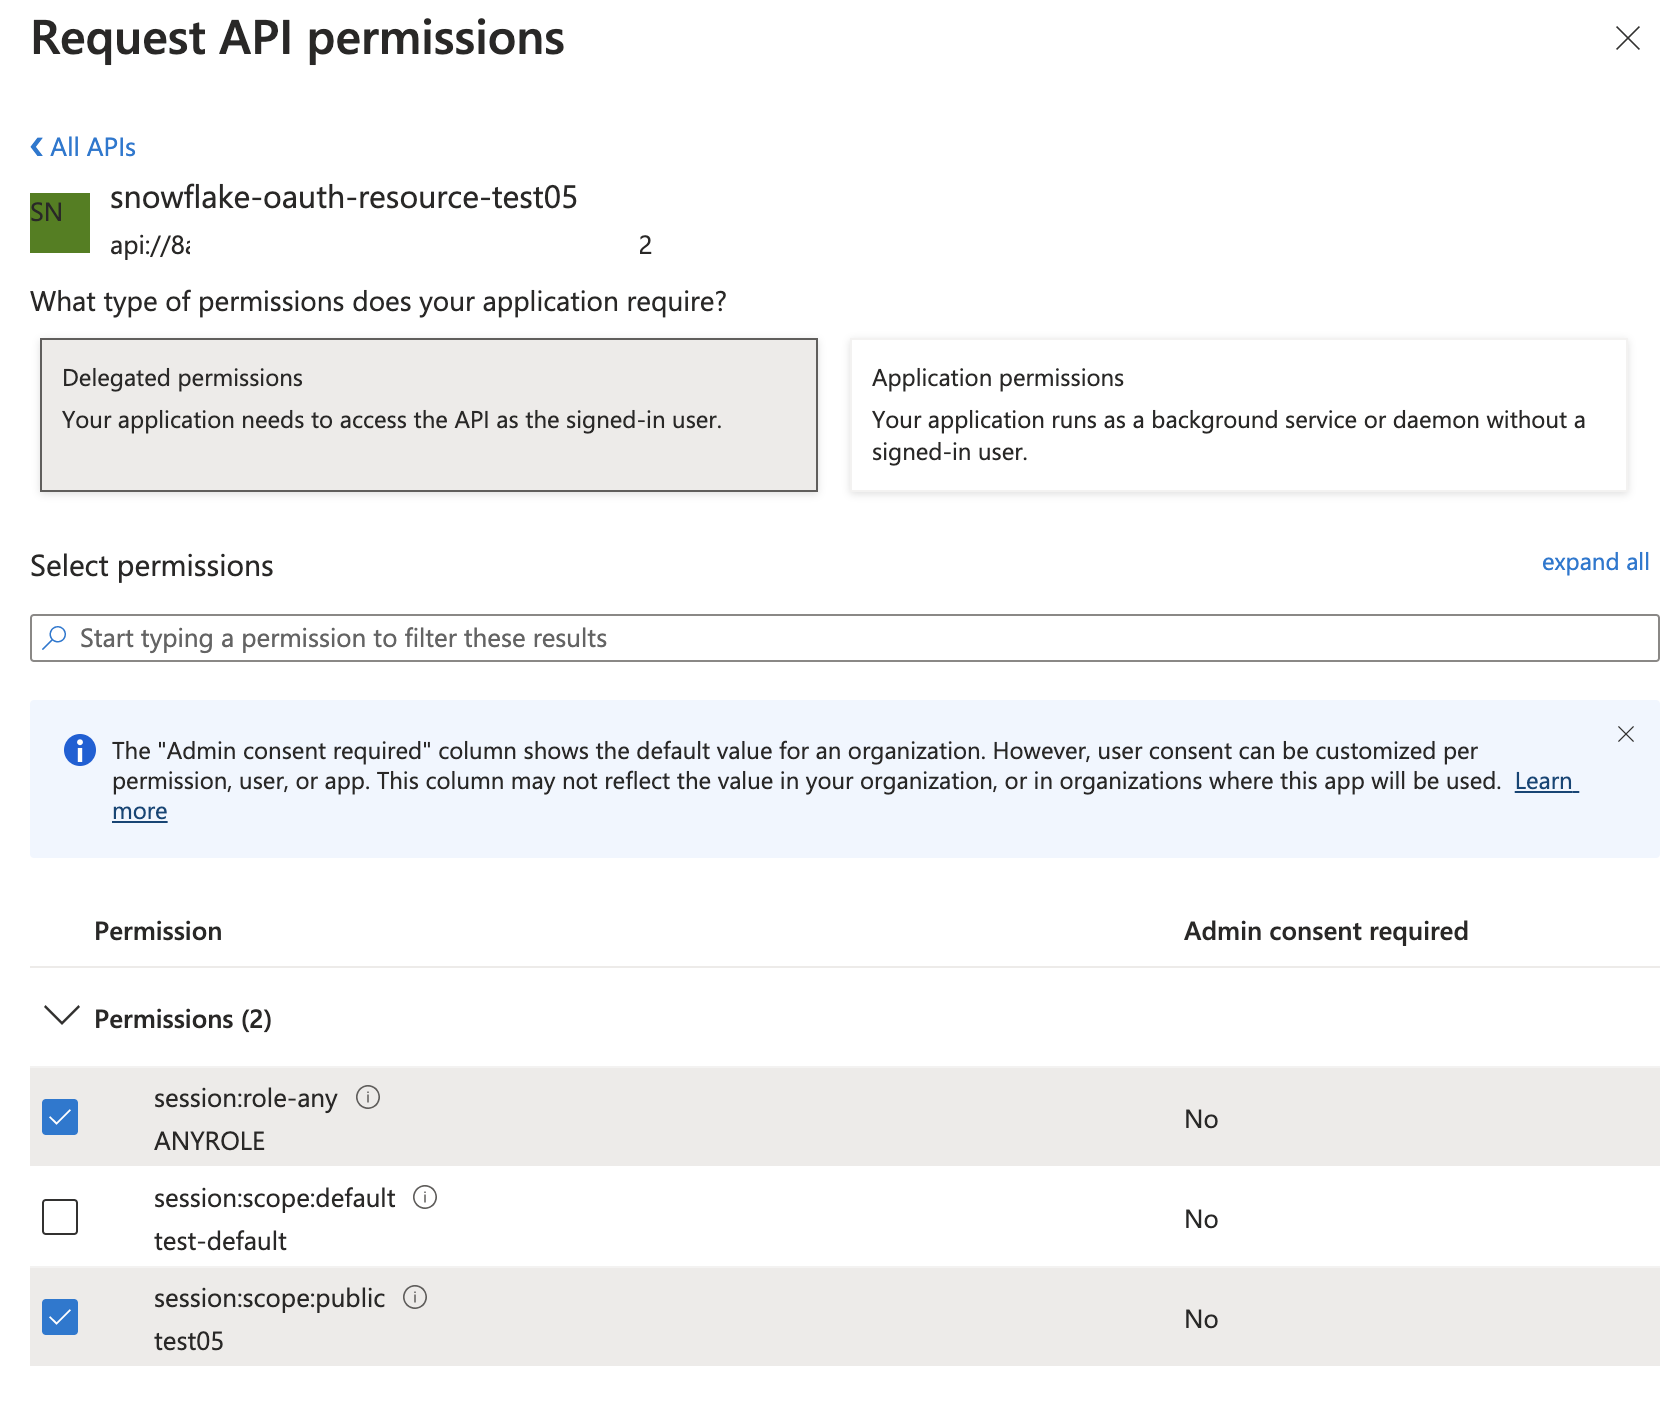Click expand all link

(x=1594, y=562)
